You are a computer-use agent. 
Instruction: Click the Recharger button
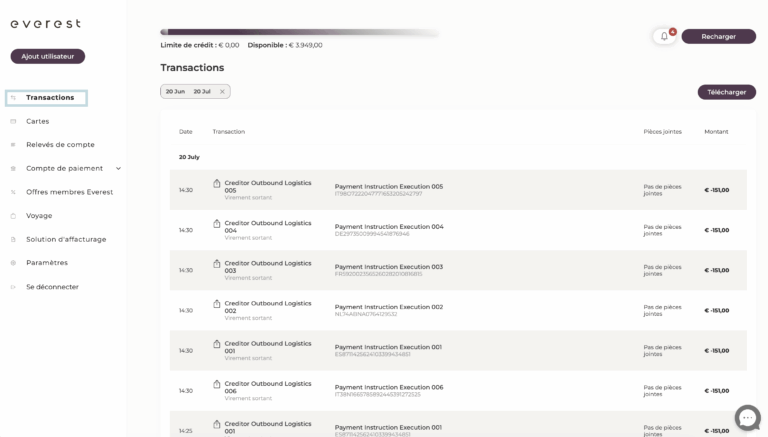click(719, 36)
